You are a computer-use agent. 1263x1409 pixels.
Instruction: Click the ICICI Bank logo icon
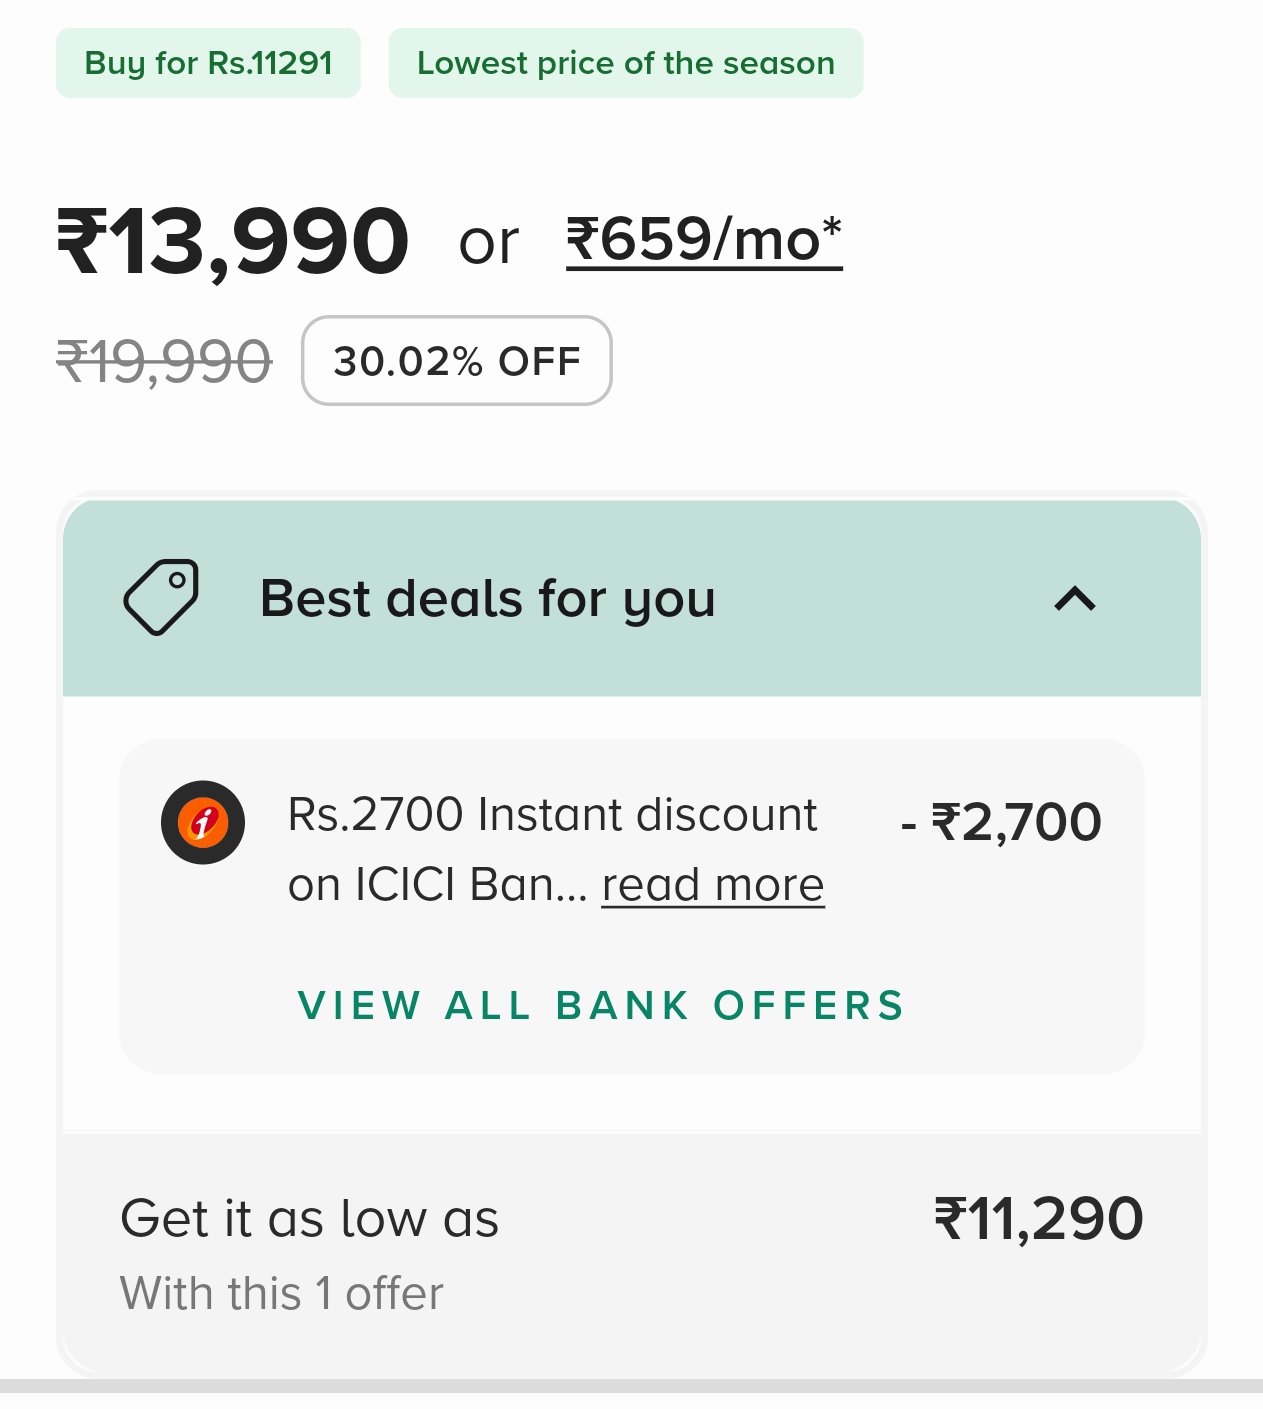pos(203,822)
